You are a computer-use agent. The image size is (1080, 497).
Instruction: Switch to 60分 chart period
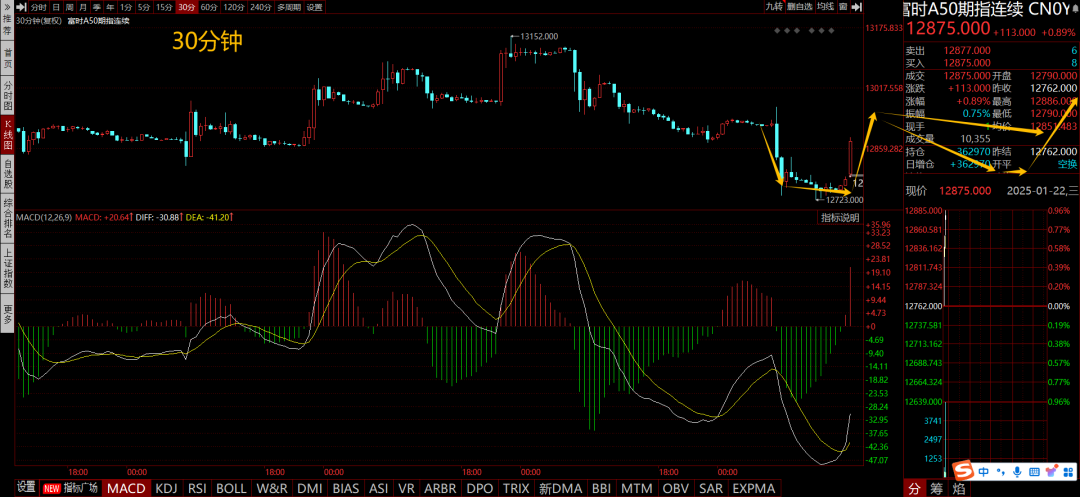point(209,7)
